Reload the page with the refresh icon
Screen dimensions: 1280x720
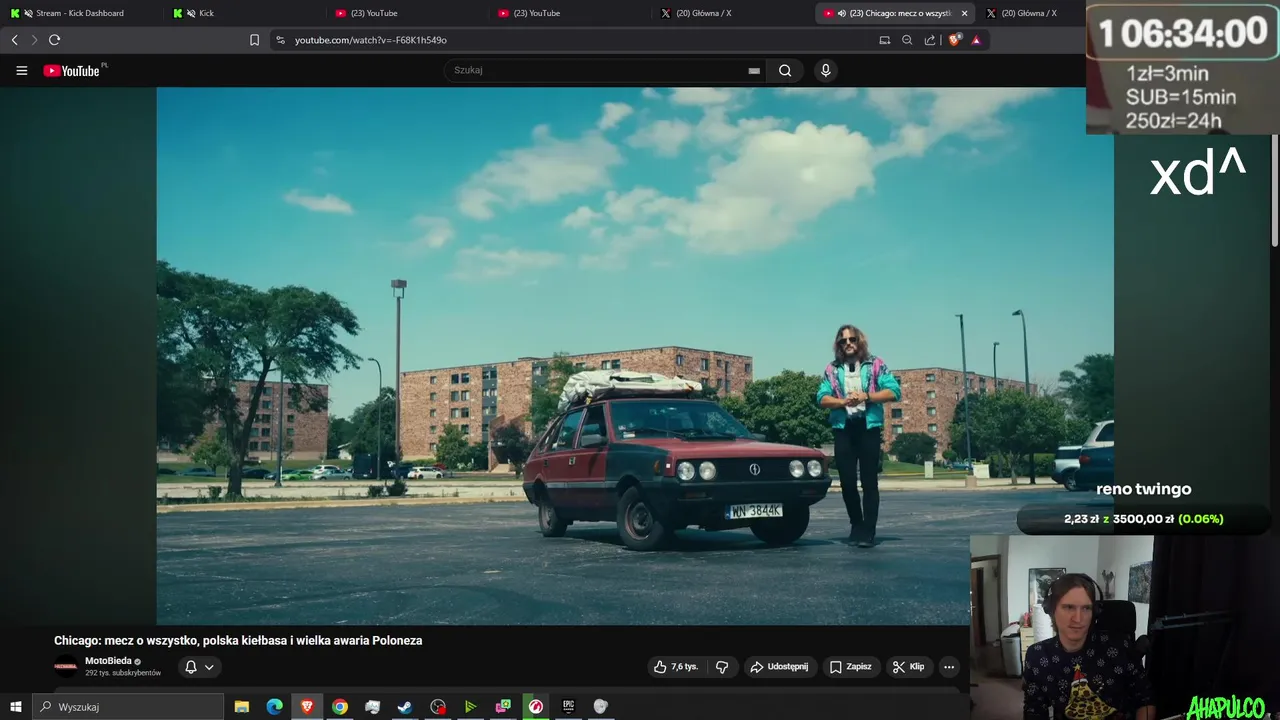pos(54,40)
